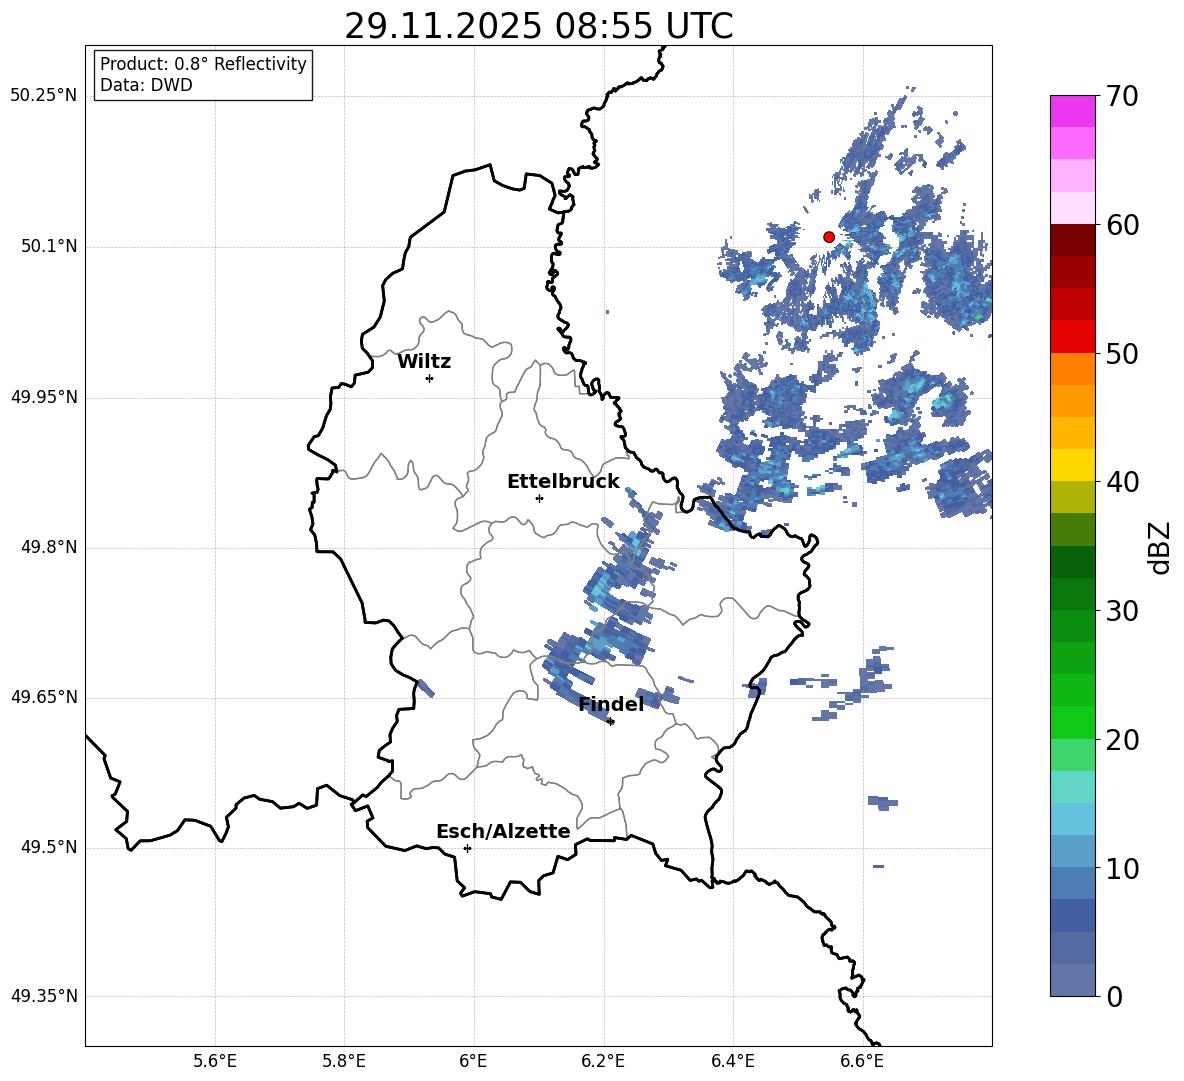Click the title '29.11.2025 08:55 UTC'

coord(539,26)
